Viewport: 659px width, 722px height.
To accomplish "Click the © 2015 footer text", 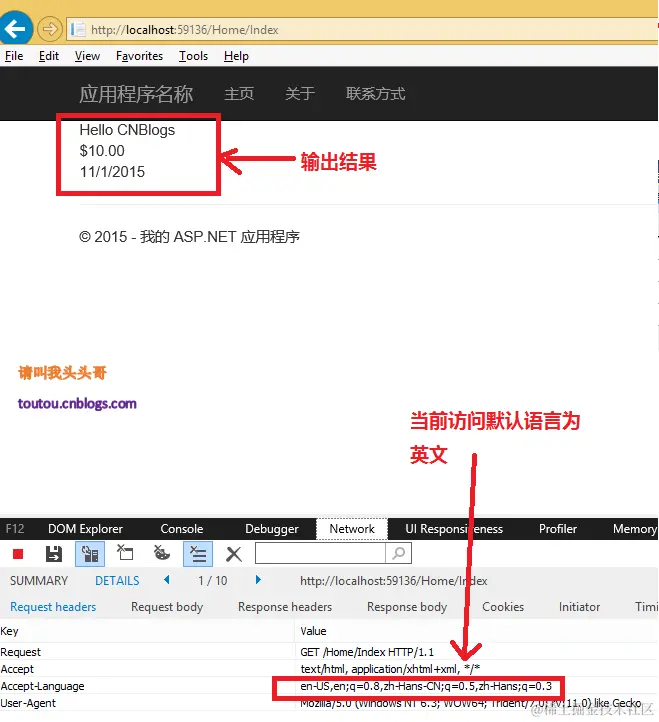I will [189, 237].
